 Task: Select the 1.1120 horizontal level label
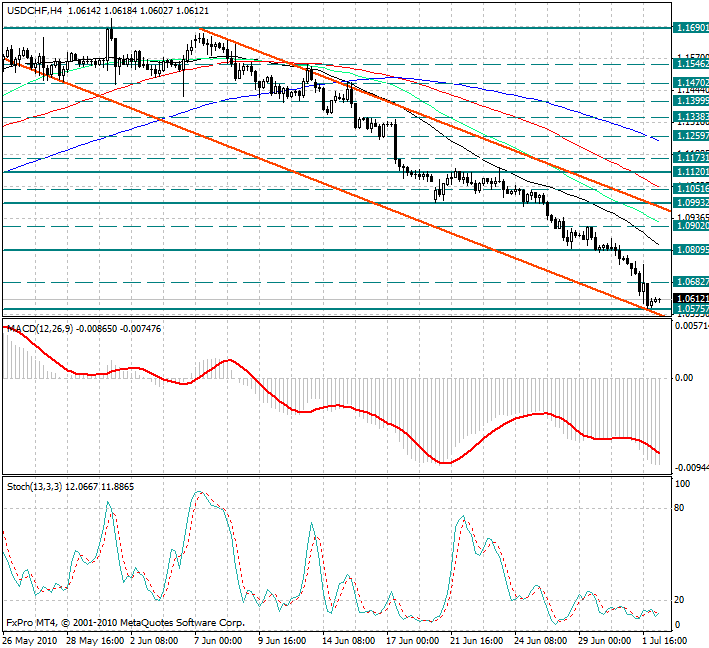click(691, 172)
